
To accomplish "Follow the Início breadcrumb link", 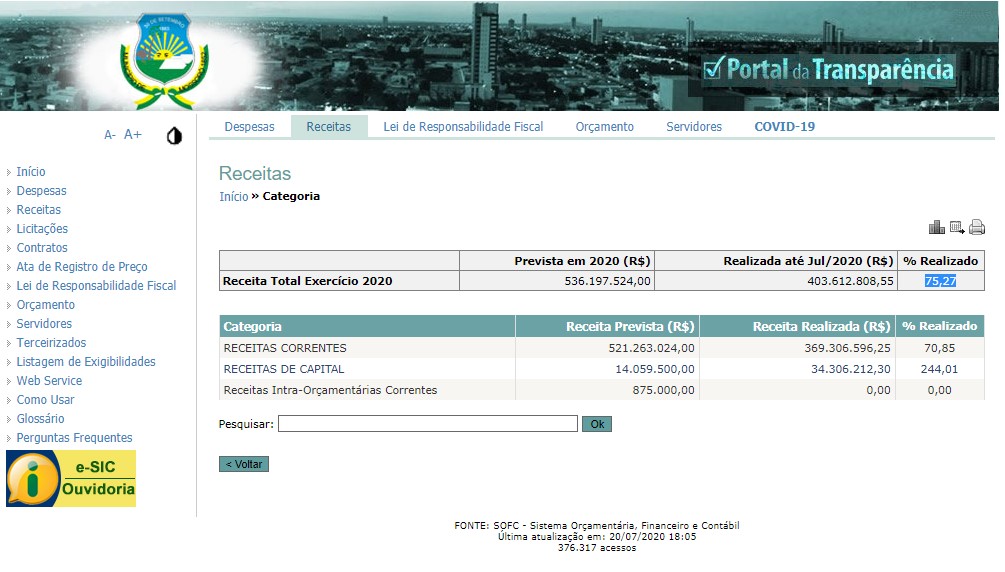I will [233, 197].
